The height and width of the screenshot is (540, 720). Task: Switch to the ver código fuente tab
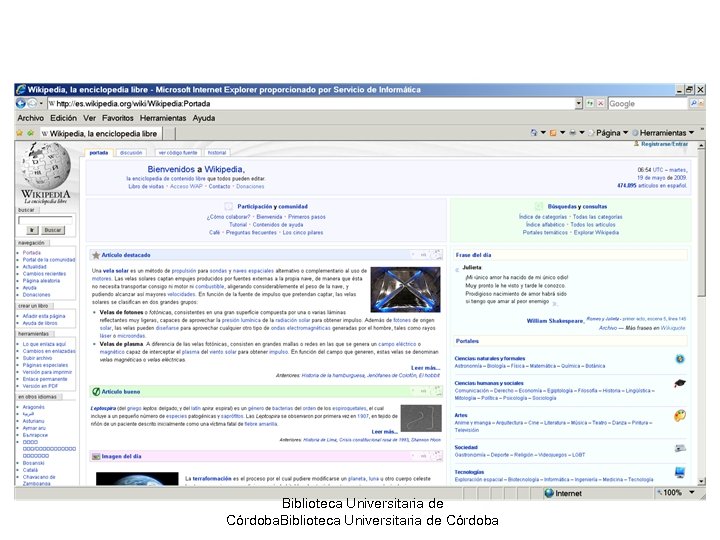click(x=178, y=152)
